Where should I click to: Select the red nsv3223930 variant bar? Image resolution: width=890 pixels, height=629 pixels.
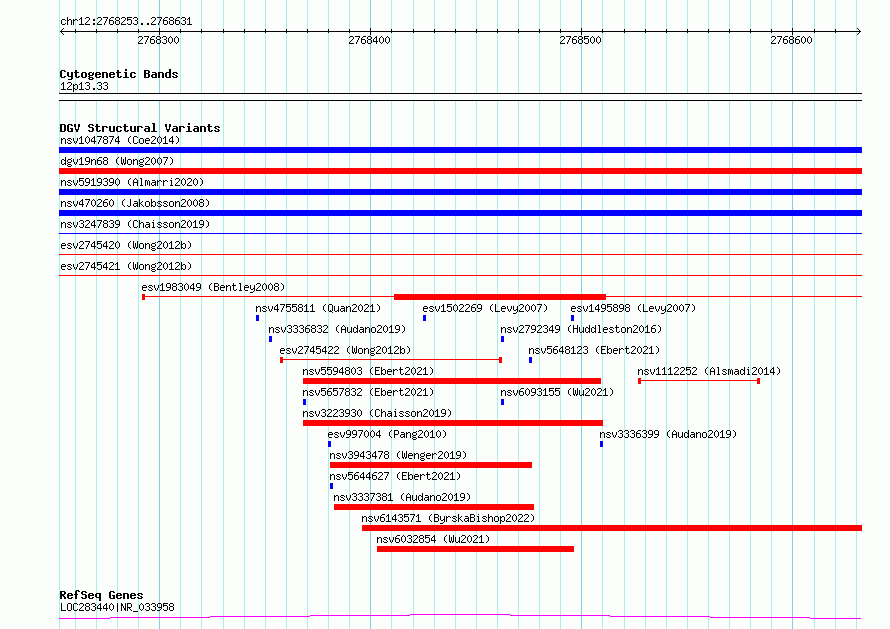point(453,423)
